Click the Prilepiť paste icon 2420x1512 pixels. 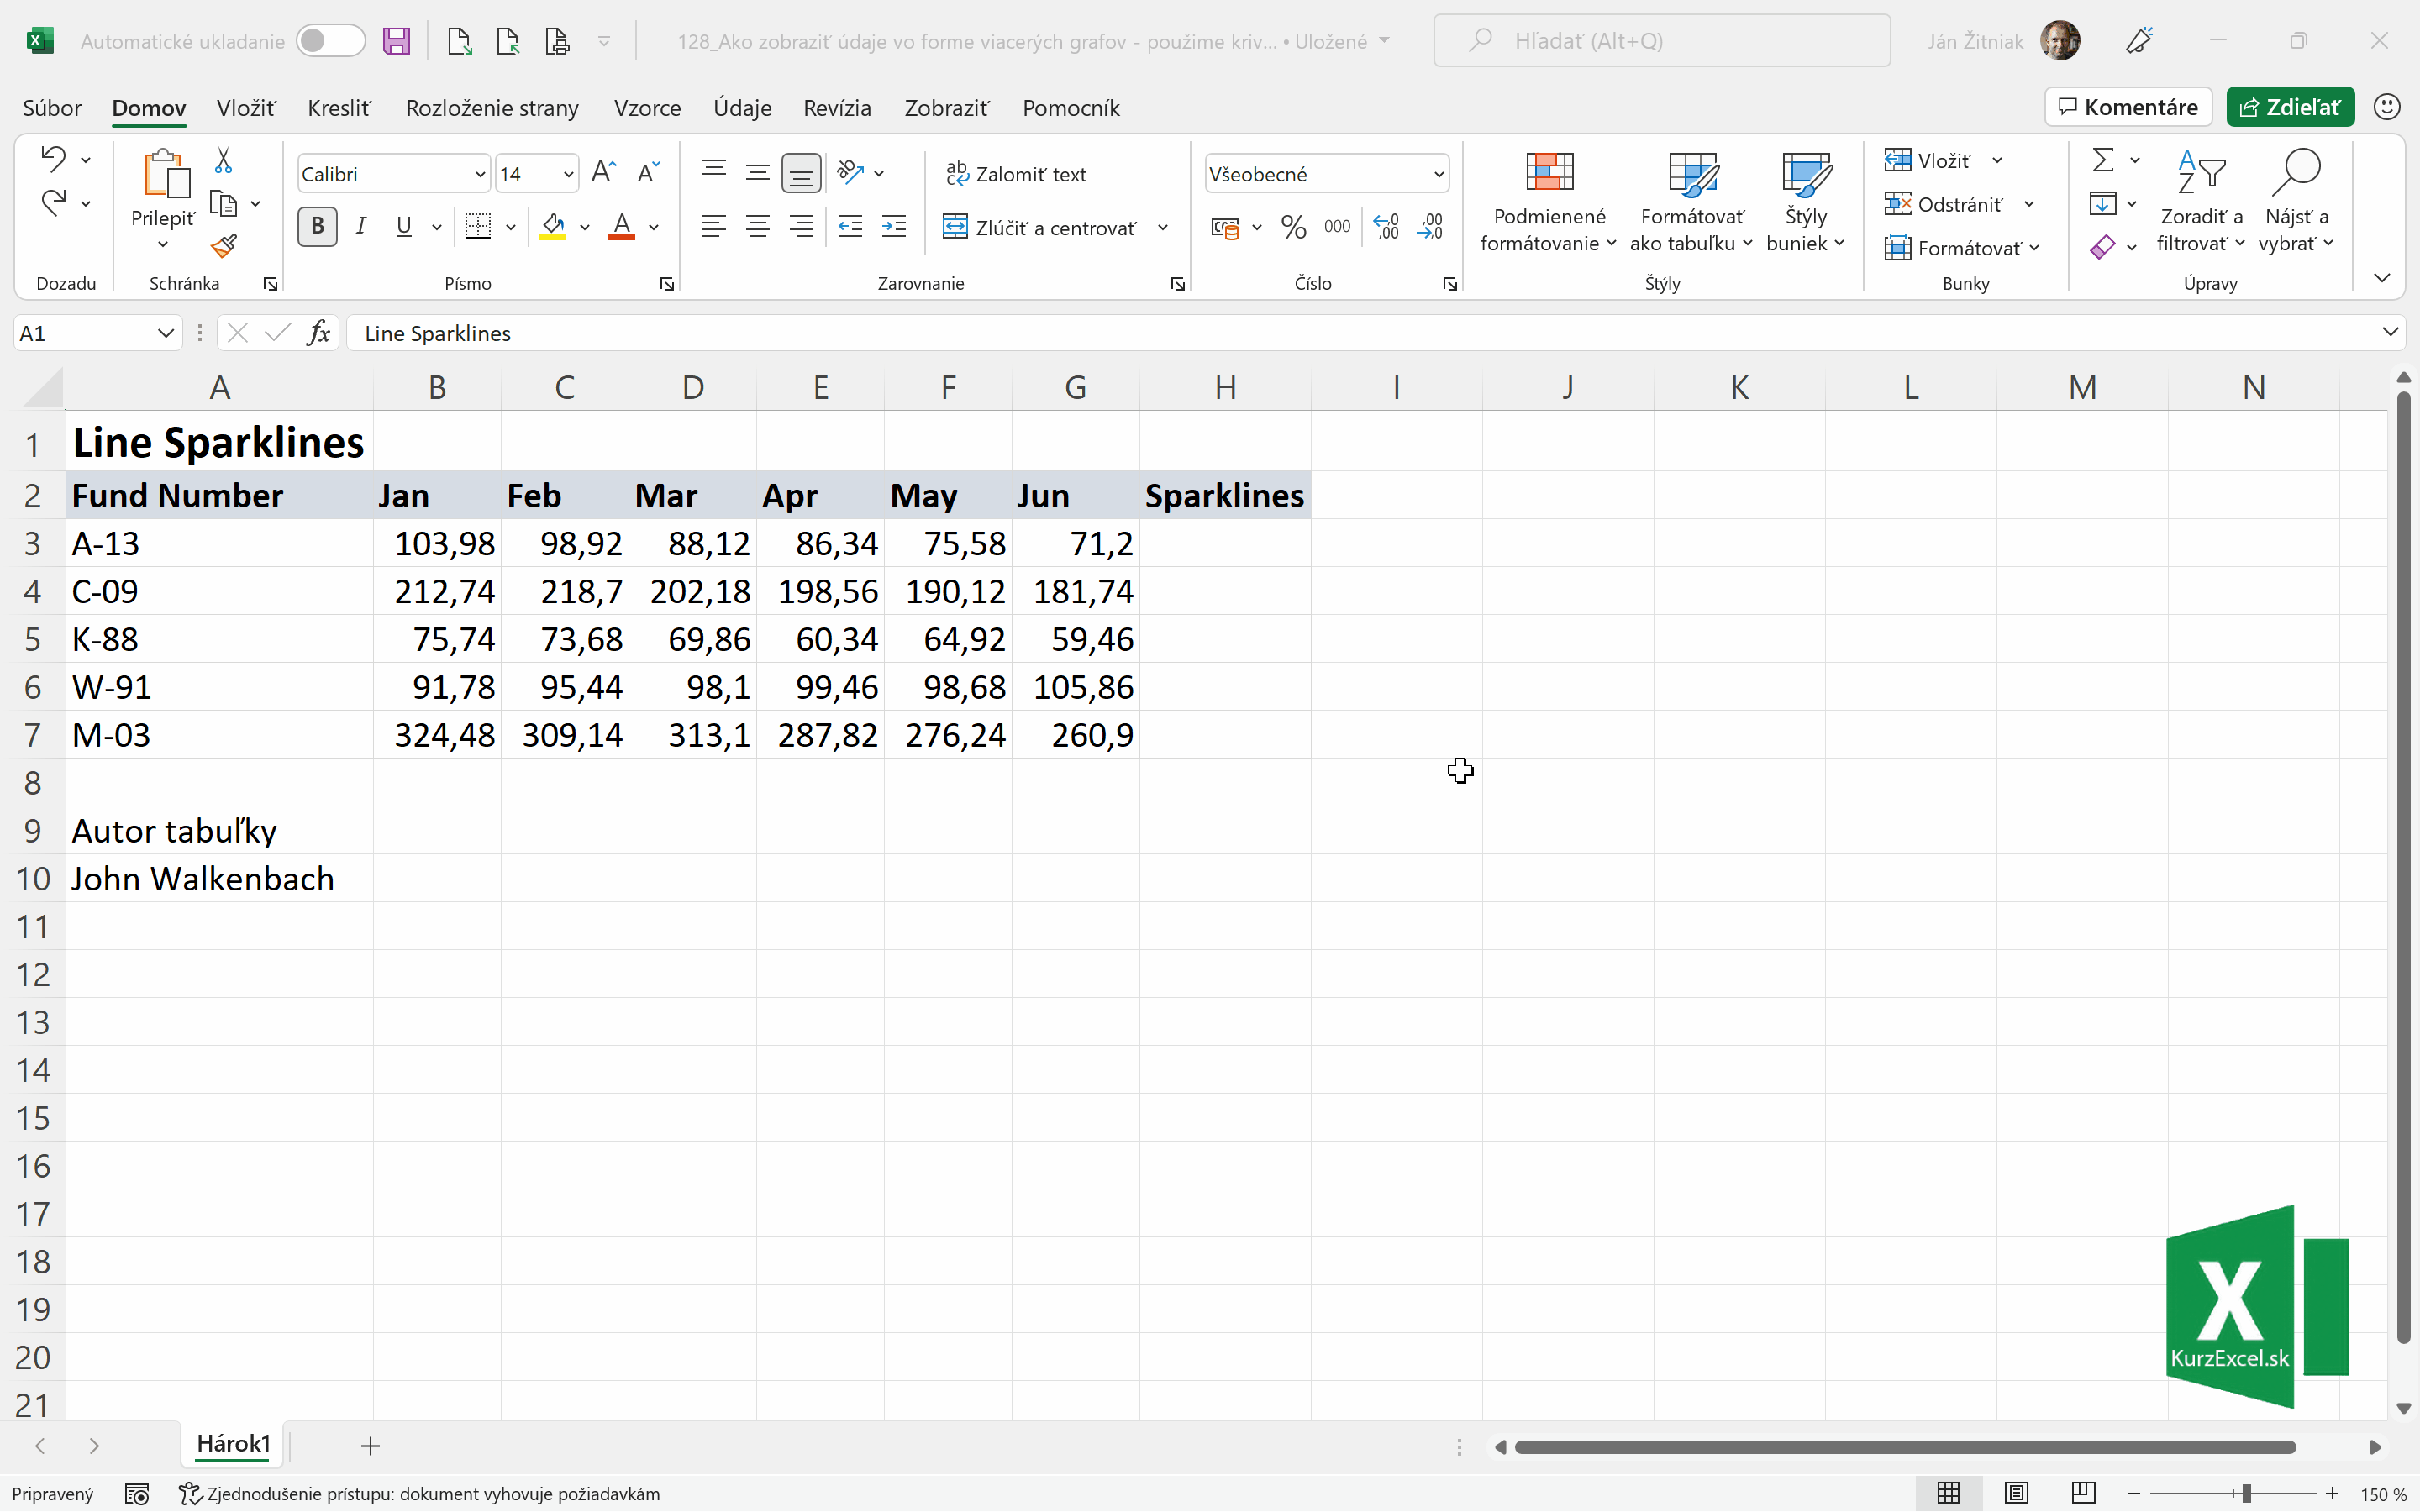point(166,173)
